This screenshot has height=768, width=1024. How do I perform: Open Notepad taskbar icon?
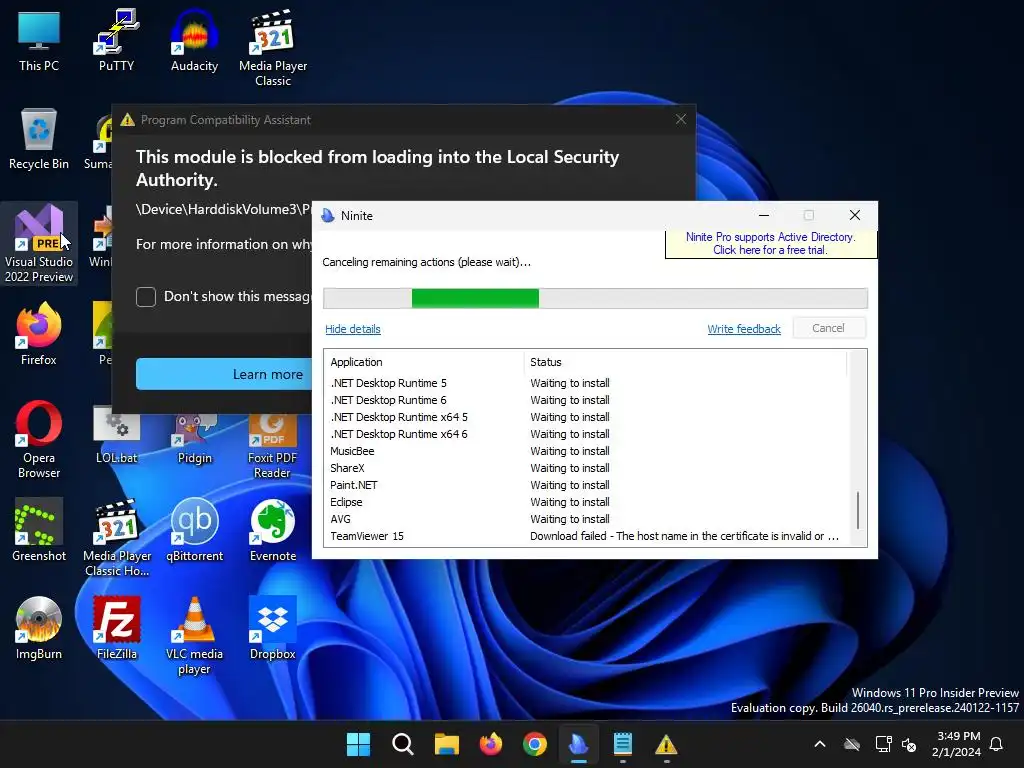[622, 744]
